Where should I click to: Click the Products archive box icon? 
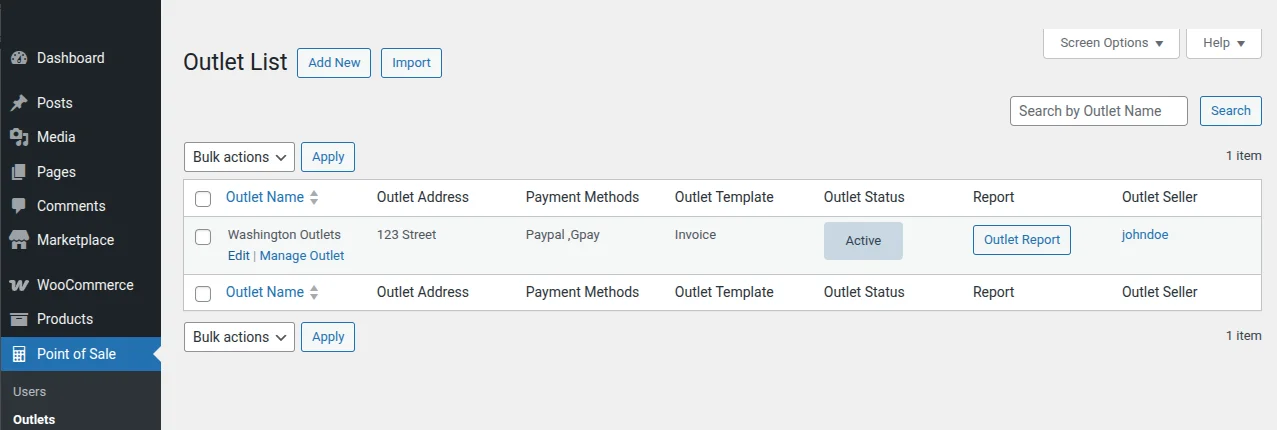click(x=19, y=319)
